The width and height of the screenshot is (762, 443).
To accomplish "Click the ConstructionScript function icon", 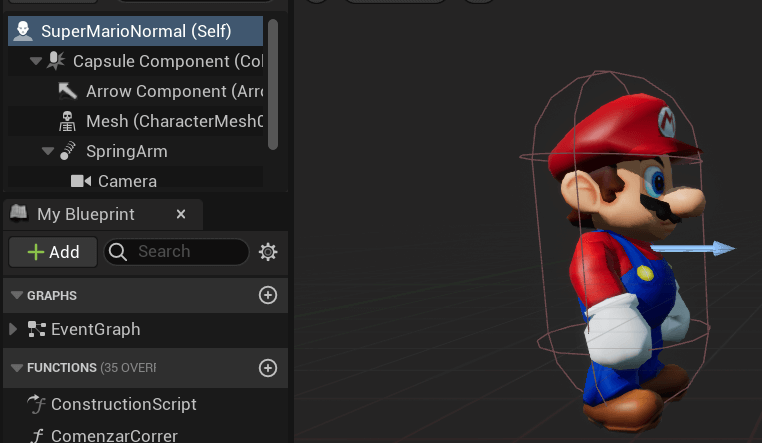I will 36,404.
